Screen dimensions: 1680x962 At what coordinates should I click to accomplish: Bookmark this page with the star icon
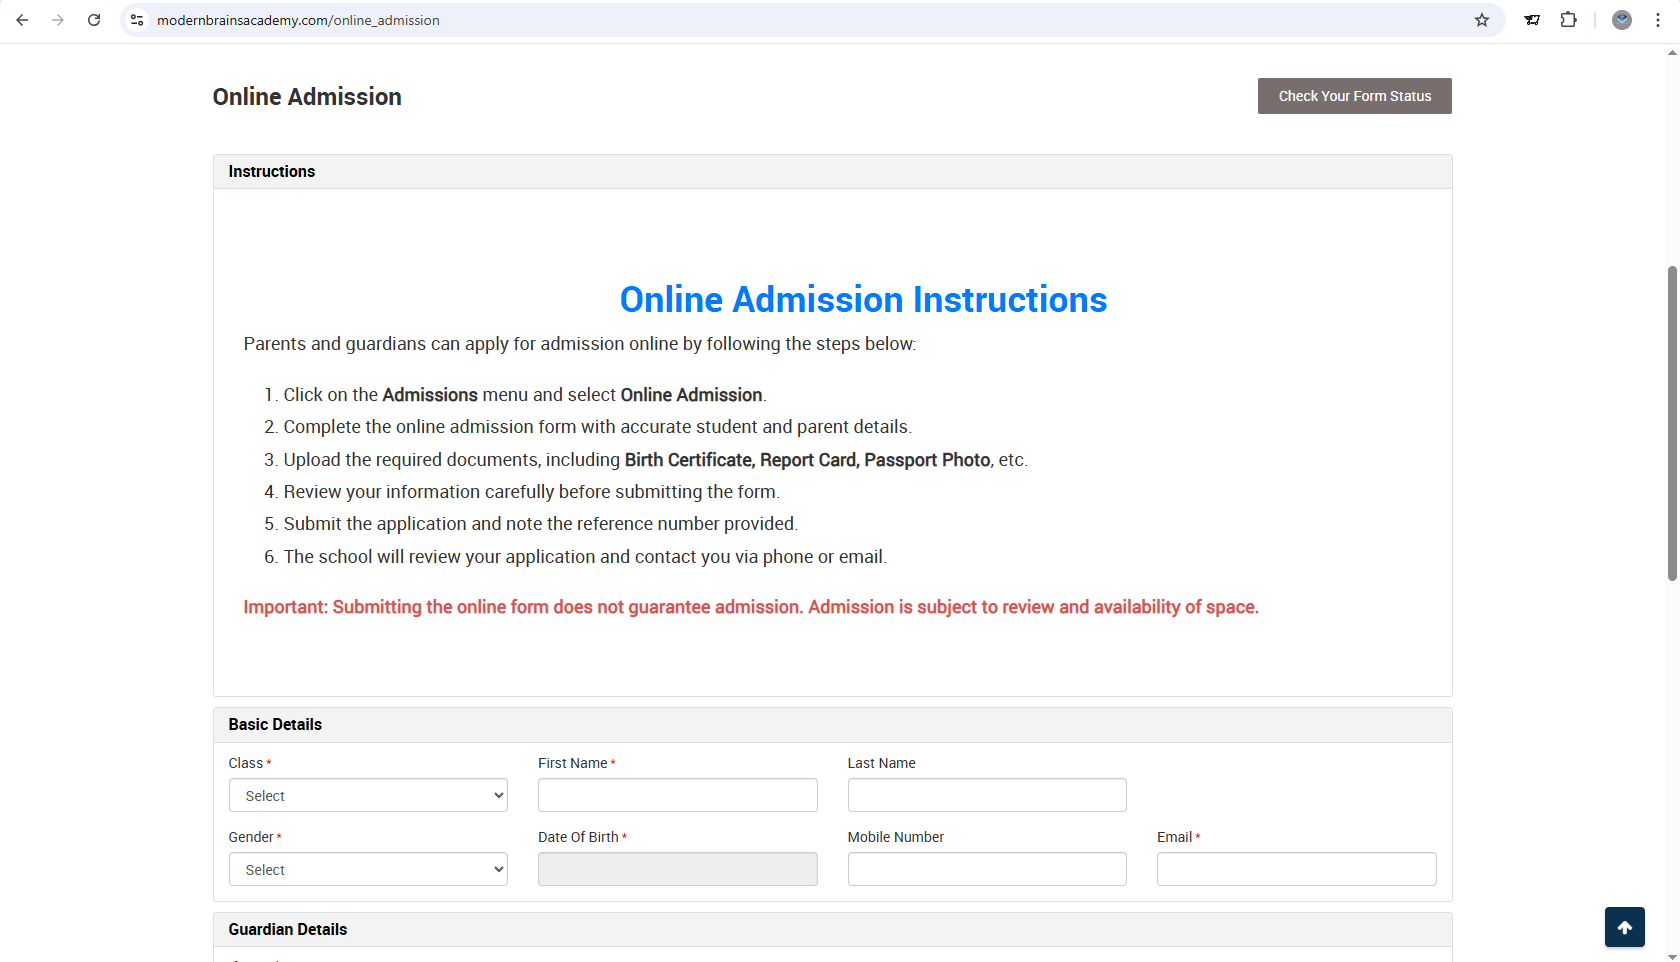[x=1482, y=20]
